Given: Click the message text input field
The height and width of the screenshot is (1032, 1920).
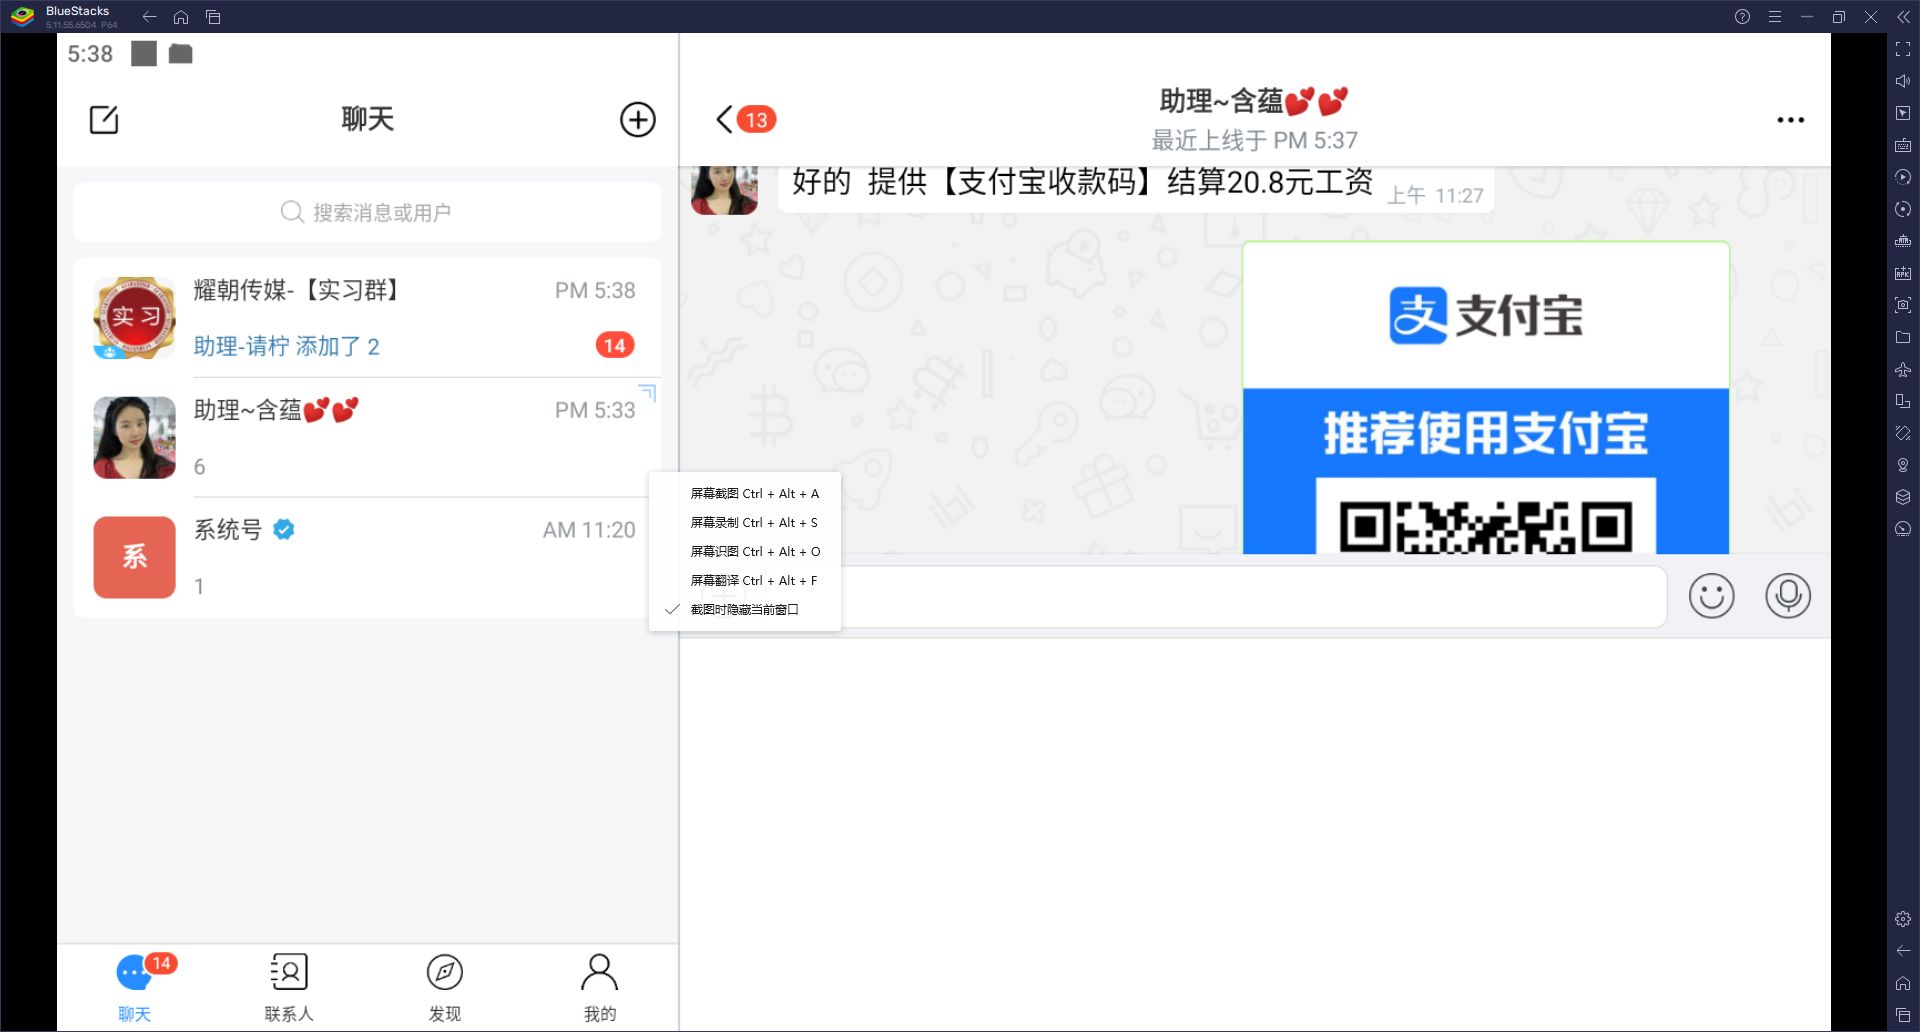Looking at the screenshot, I should (1254, 597).
